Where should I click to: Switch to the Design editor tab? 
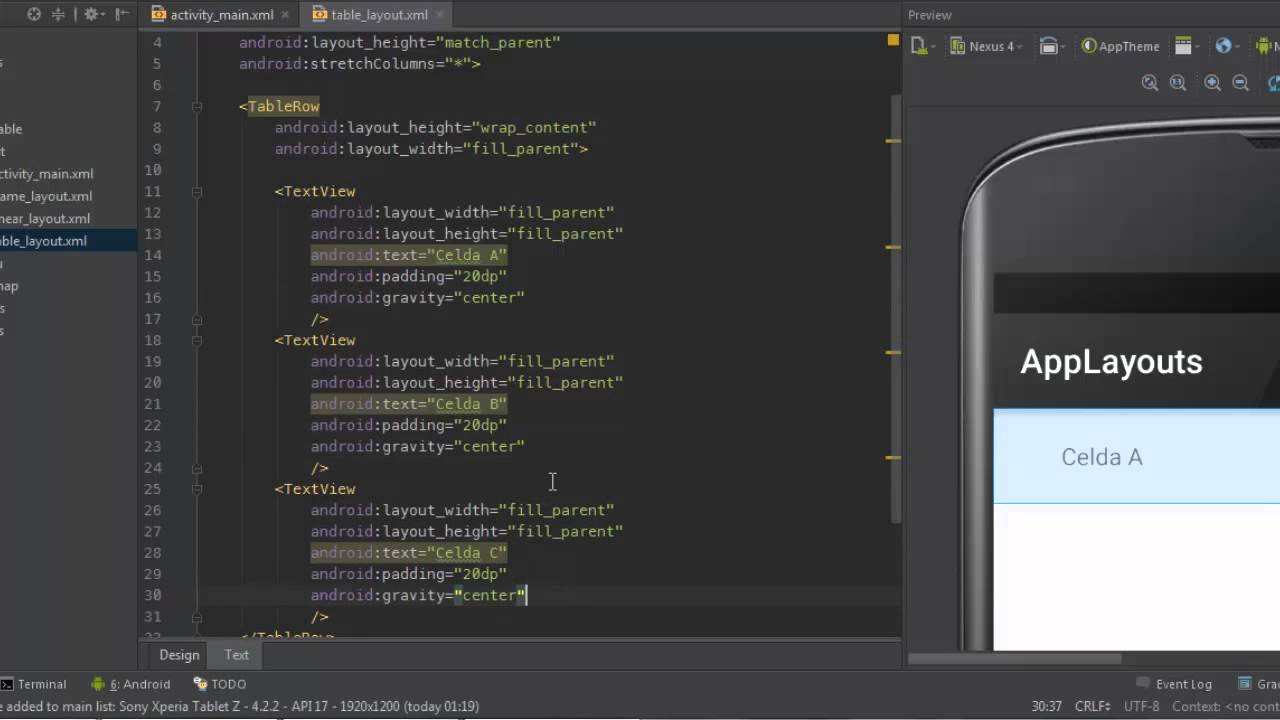(179, 655)
